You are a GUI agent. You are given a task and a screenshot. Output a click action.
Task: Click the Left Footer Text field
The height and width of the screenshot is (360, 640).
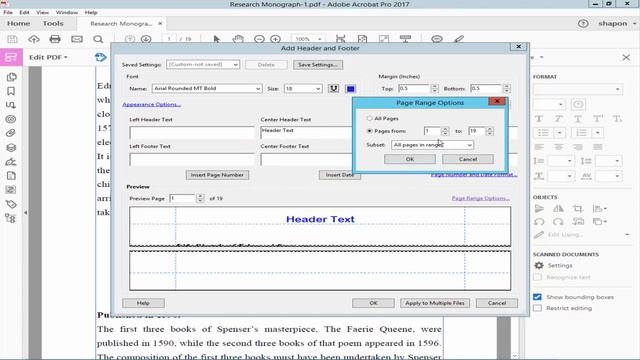tap(192, 159)
